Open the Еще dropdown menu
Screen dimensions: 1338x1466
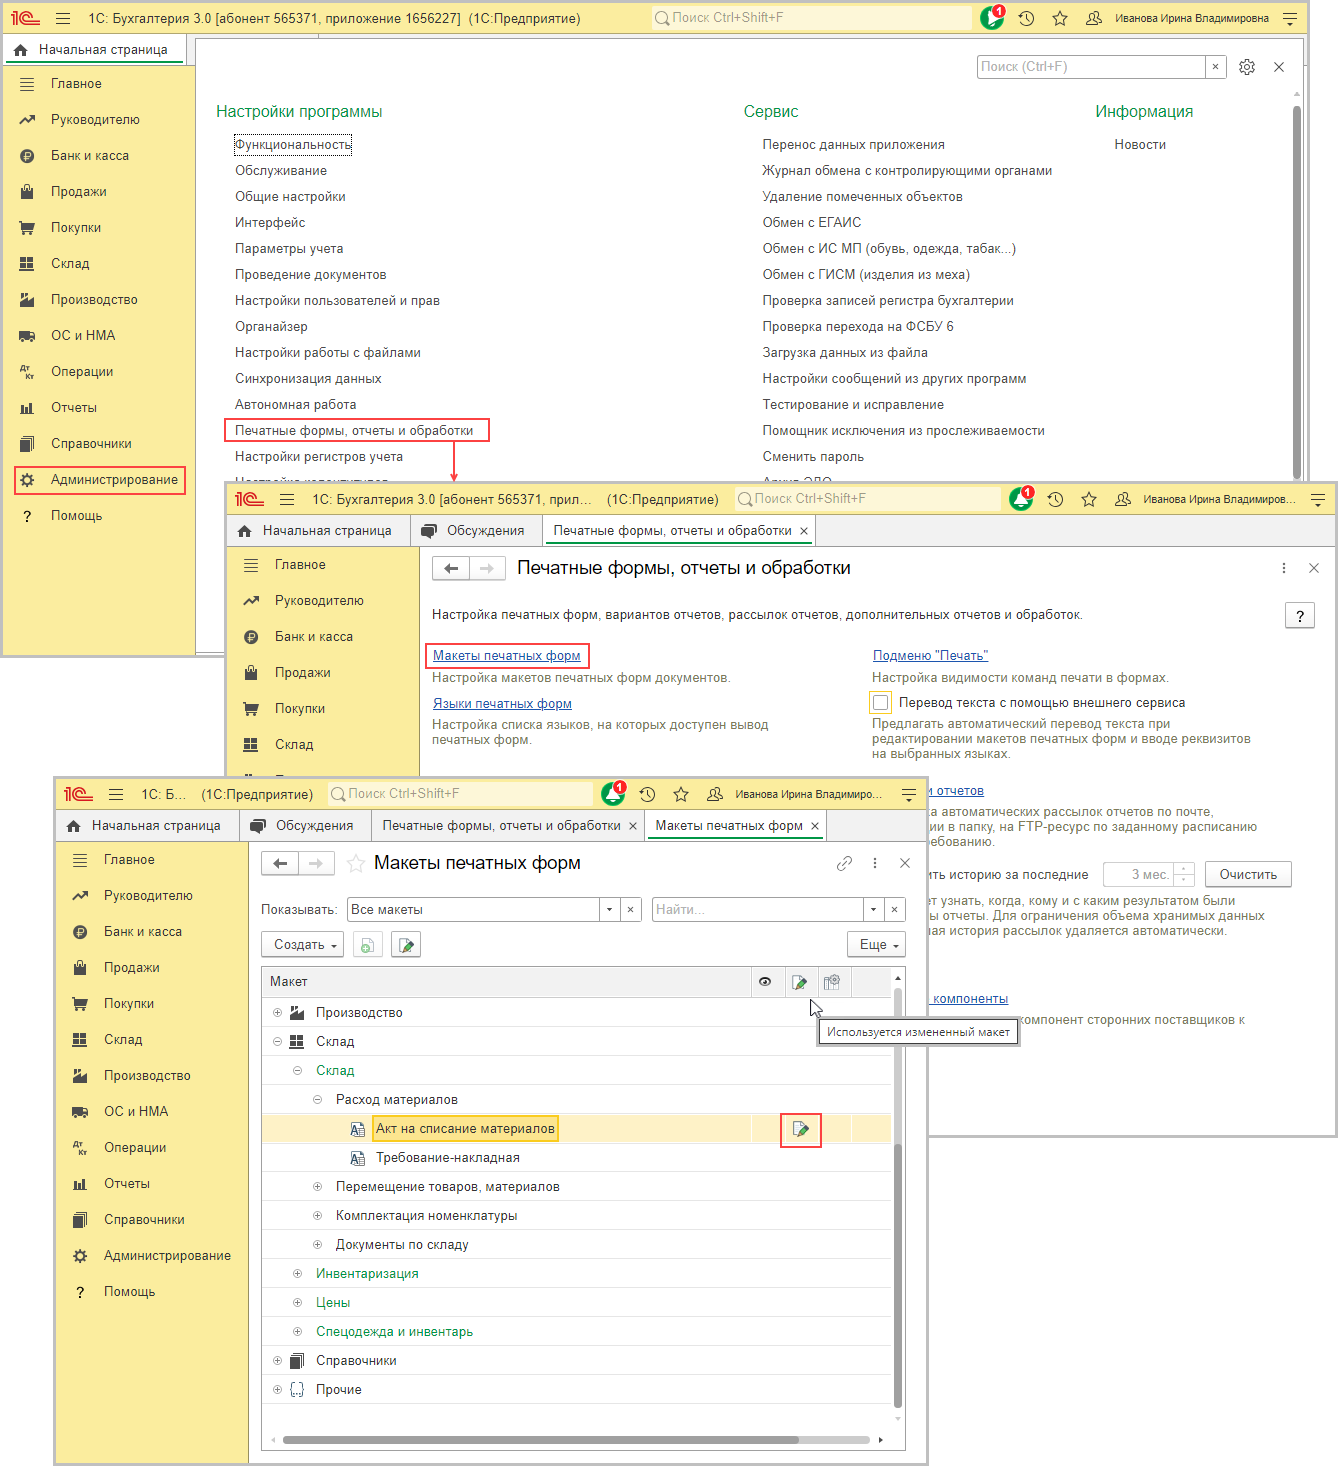877,944
